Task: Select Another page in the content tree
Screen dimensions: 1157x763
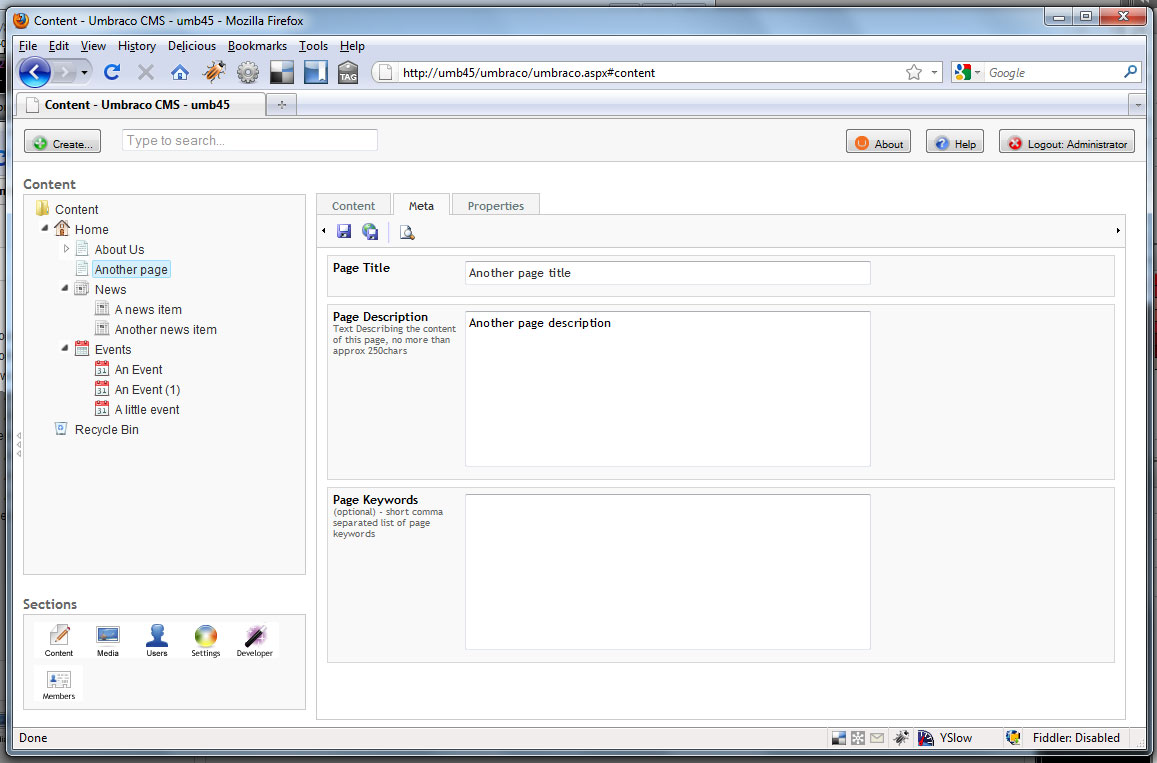Action: (x=131, y=269)
